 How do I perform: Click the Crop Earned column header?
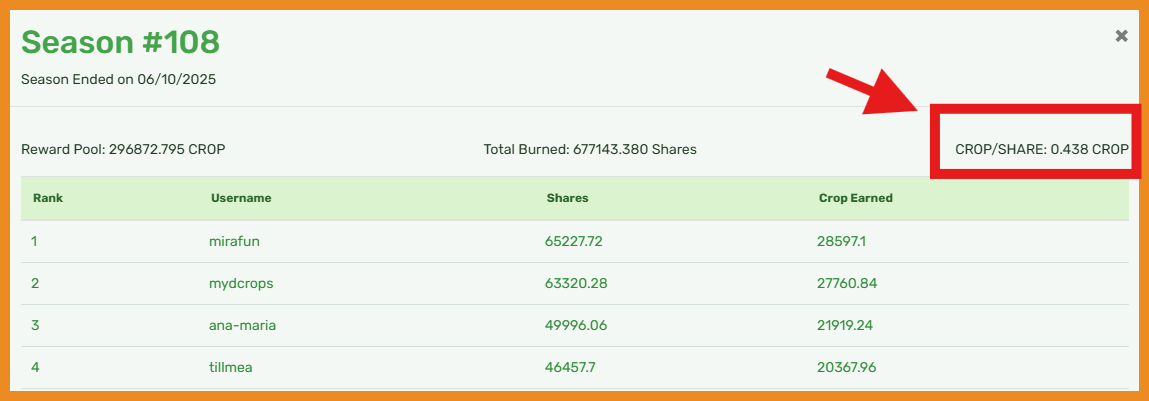coord(855,198)
